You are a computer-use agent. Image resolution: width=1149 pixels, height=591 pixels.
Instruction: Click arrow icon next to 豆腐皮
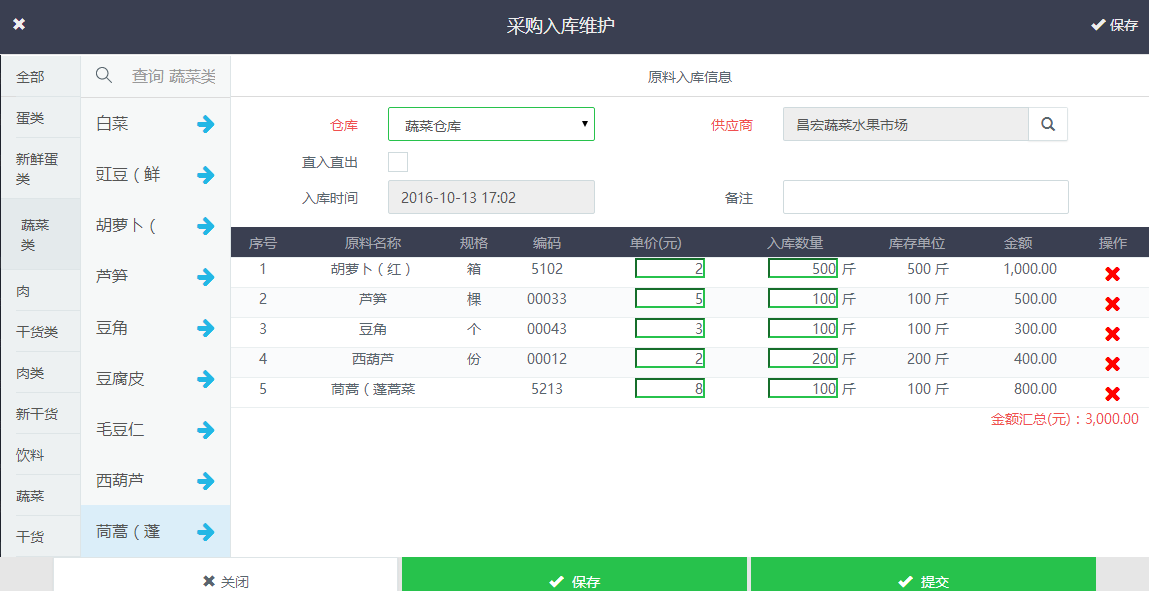206,379
